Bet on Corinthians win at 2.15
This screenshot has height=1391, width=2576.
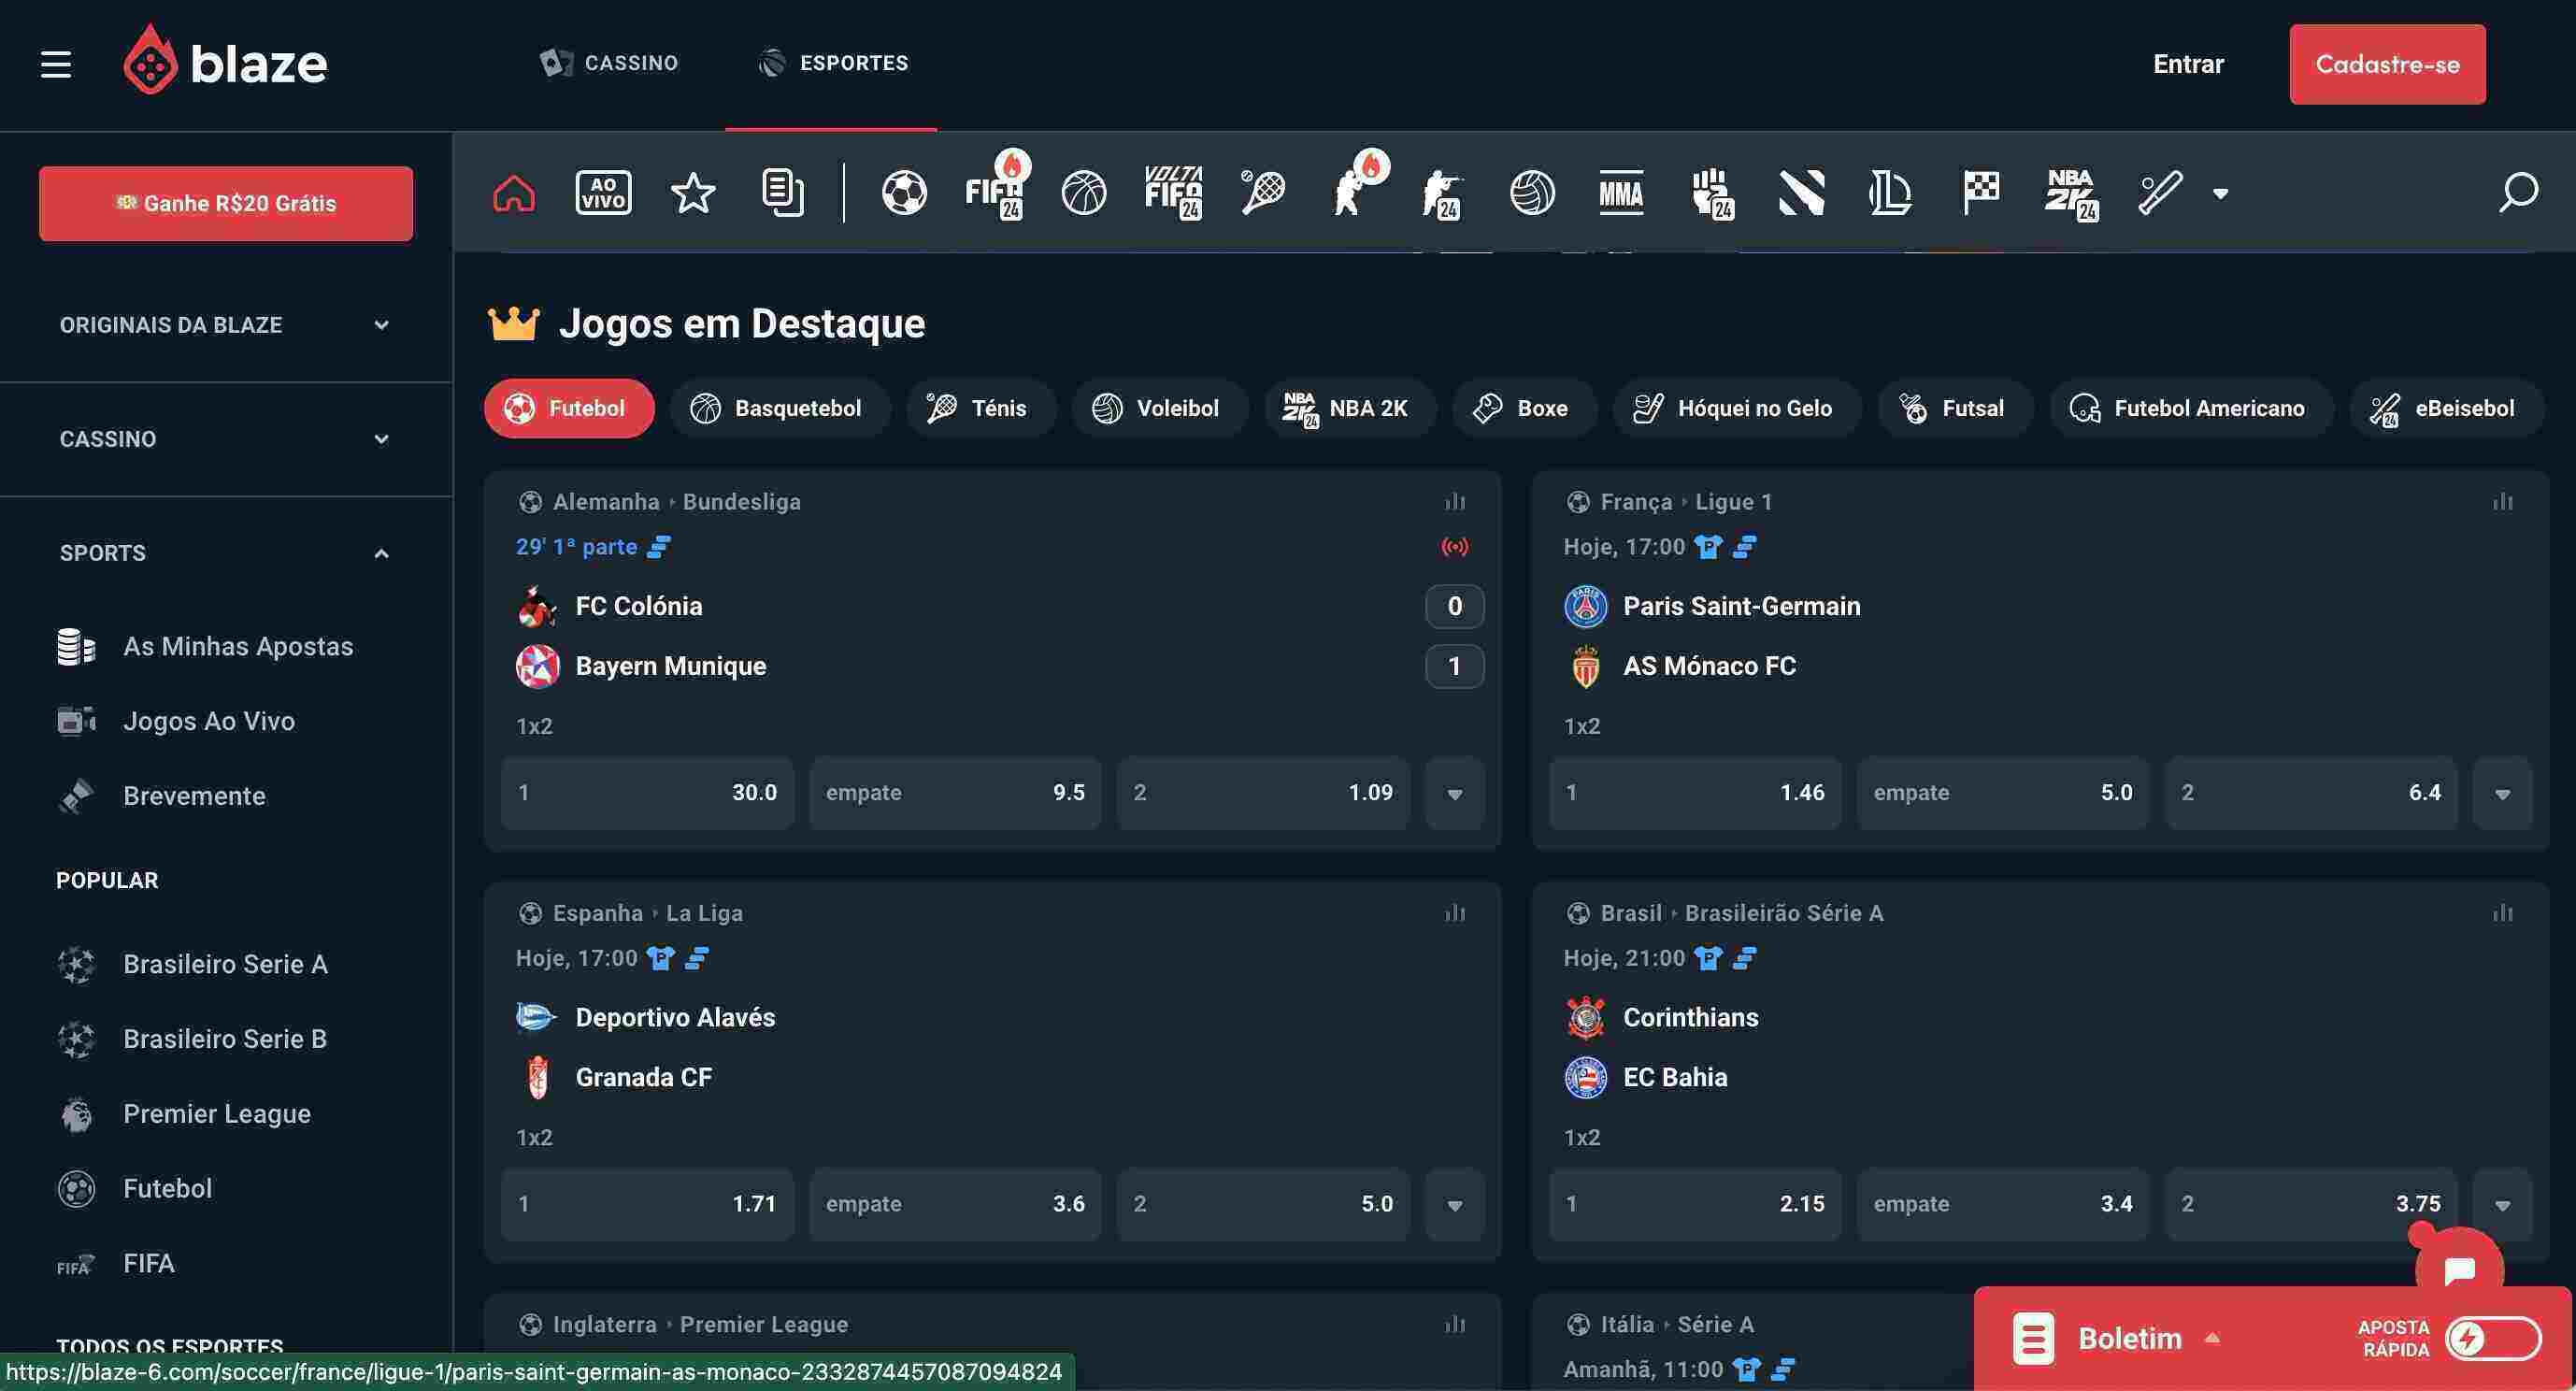pos(1695,1204)
